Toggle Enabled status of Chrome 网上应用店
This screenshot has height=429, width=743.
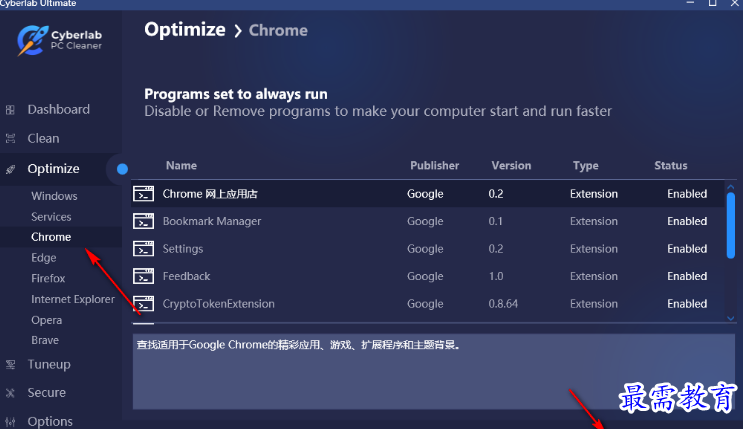[x=687, y=194]
